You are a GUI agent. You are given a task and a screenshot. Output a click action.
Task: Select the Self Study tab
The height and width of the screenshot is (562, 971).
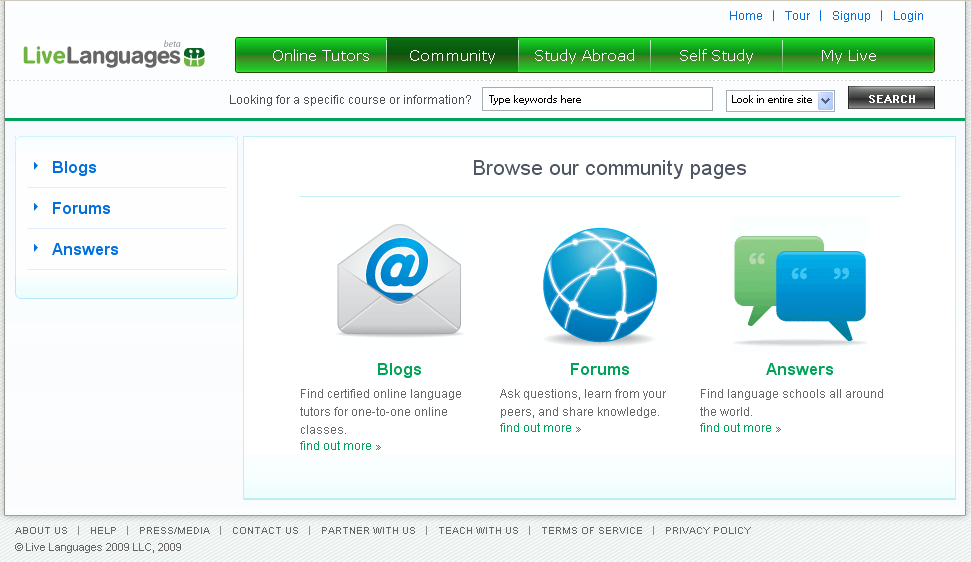pos(716,56)
